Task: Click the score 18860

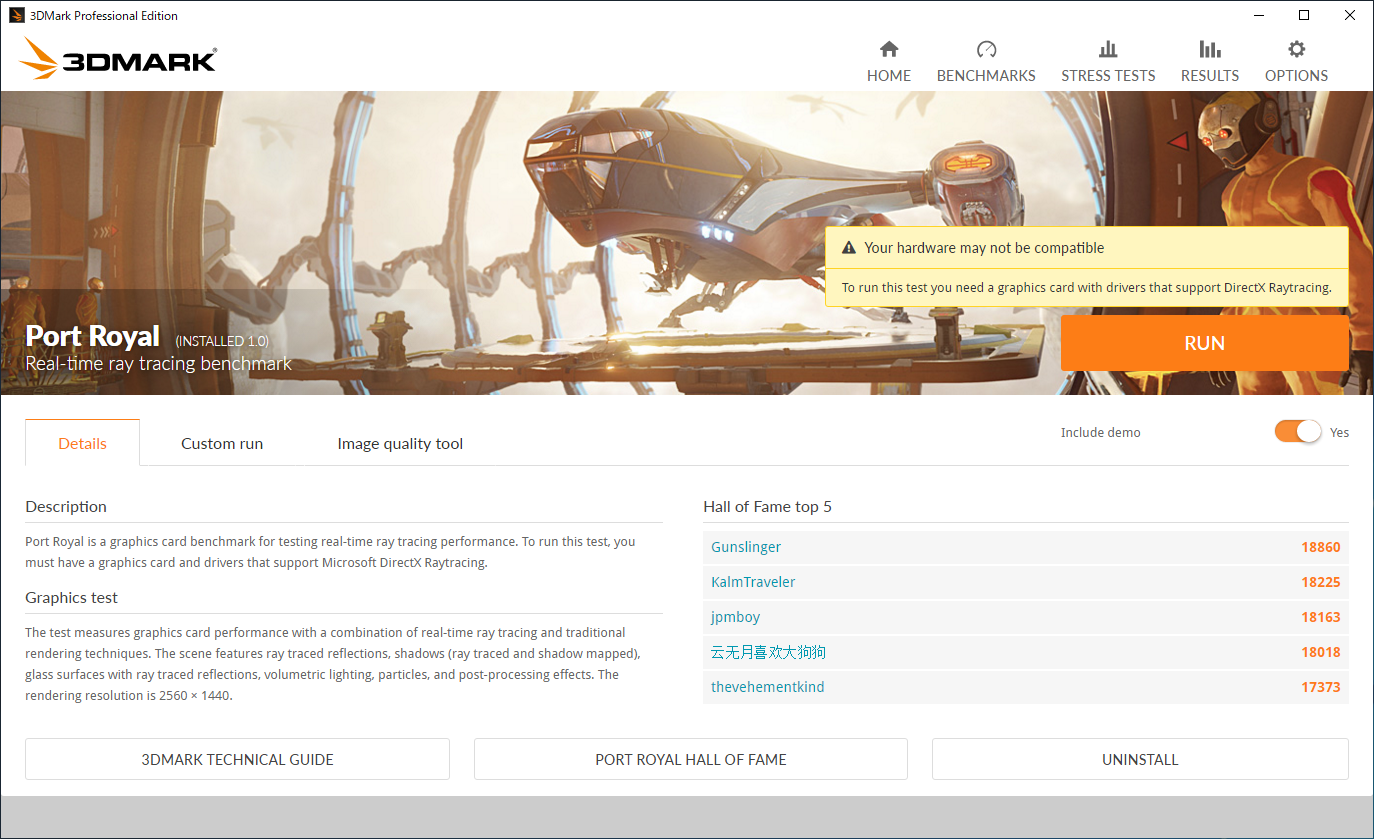Action: pos(1320,547)
